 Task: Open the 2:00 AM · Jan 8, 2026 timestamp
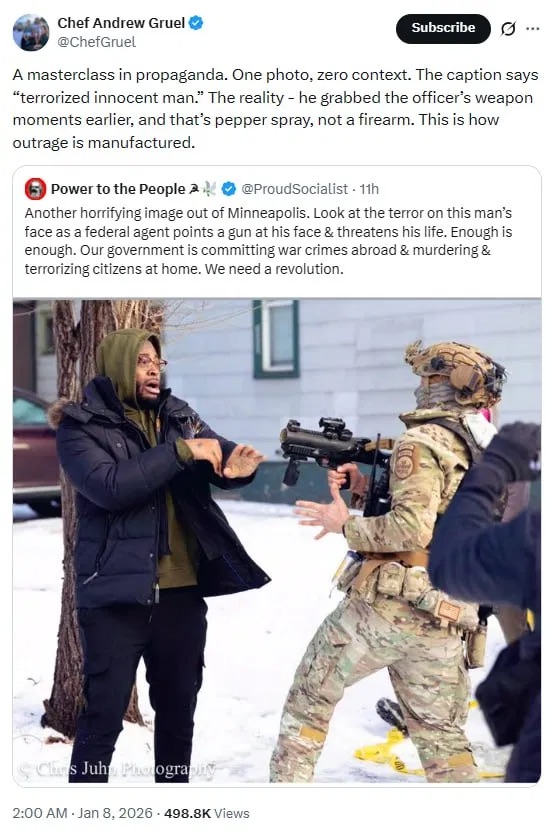(x=82, y=813)
